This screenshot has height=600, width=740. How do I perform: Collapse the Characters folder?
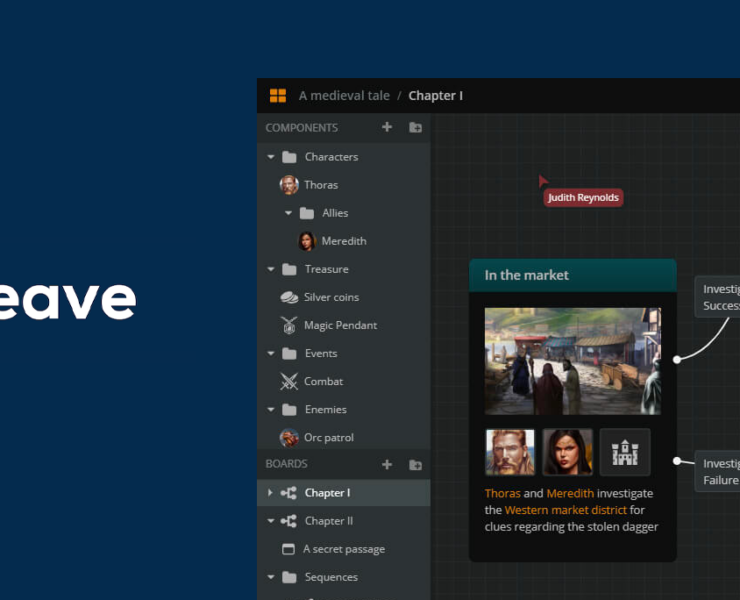coord(271,157)
